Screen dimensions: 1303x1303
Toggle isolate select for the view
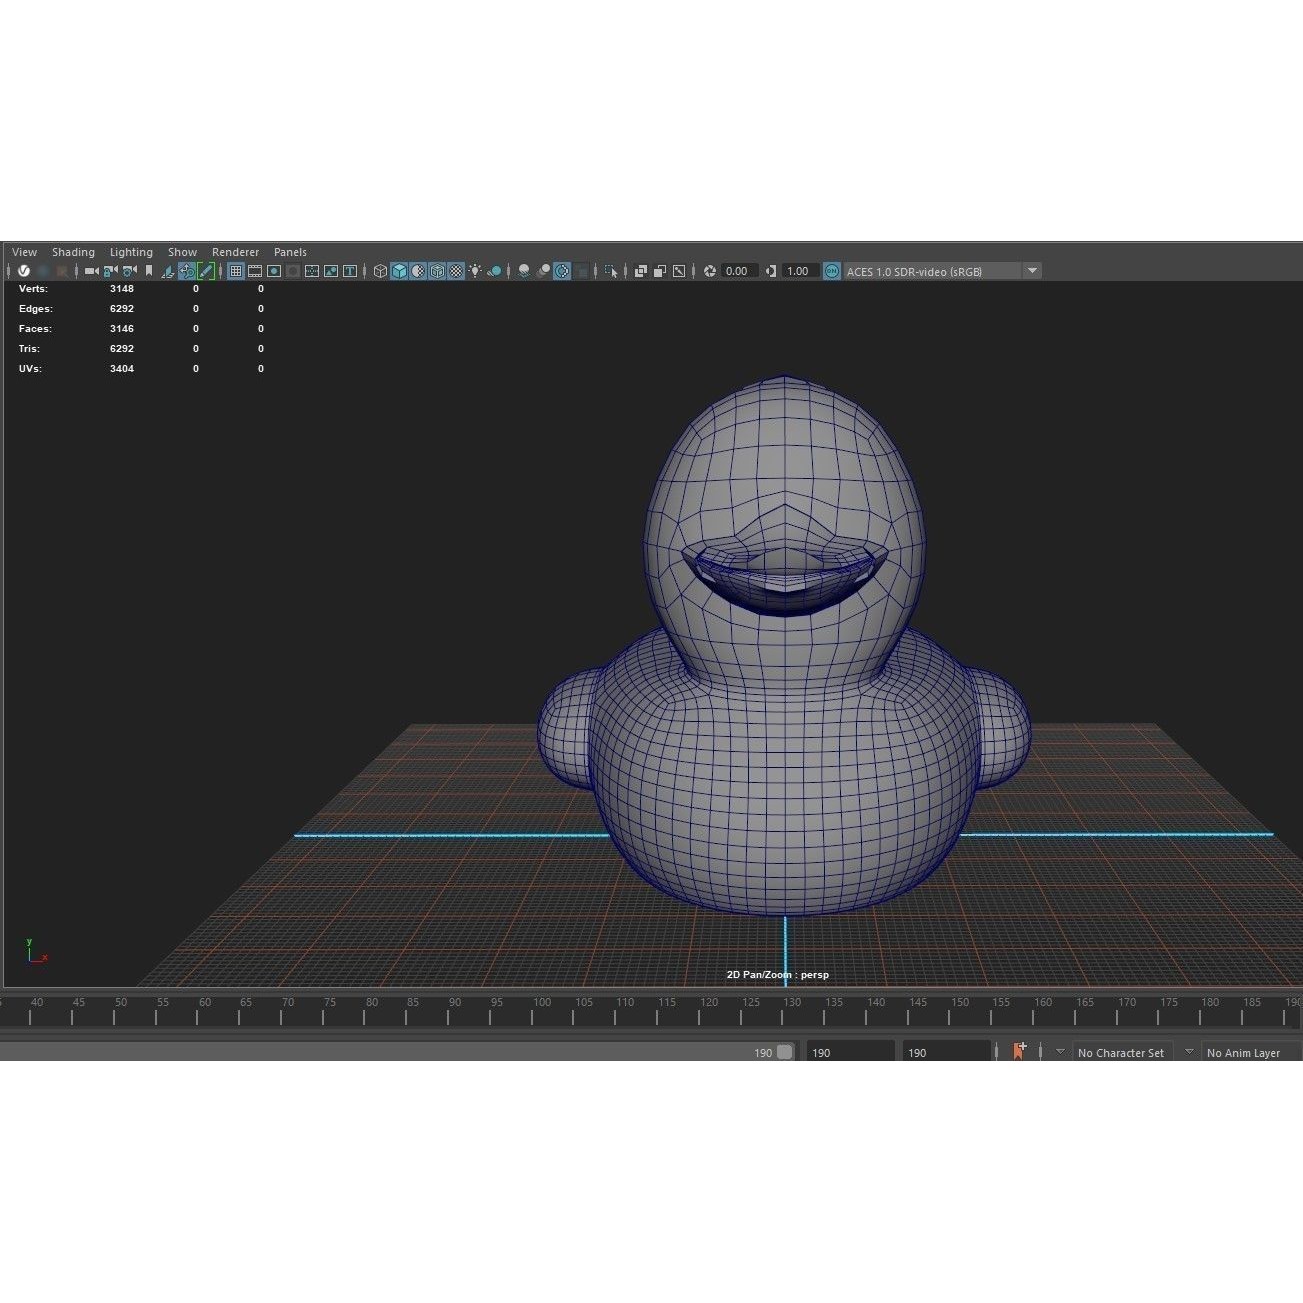[x=611, y=270]
